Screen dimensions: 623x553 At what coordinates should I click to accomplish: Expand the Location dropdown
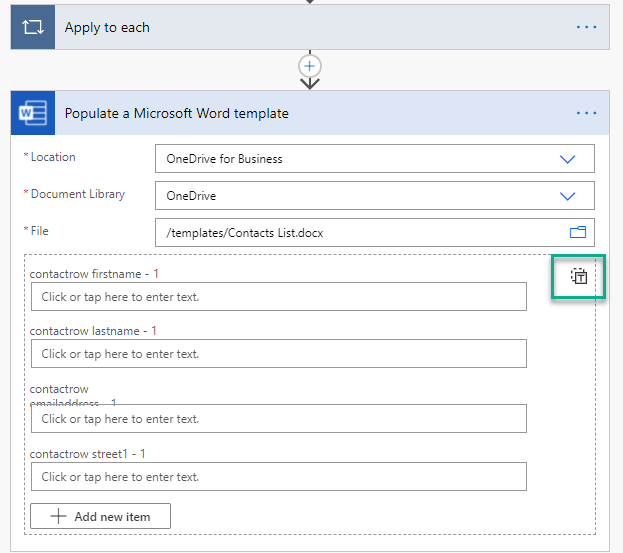[x=567, y=159]
